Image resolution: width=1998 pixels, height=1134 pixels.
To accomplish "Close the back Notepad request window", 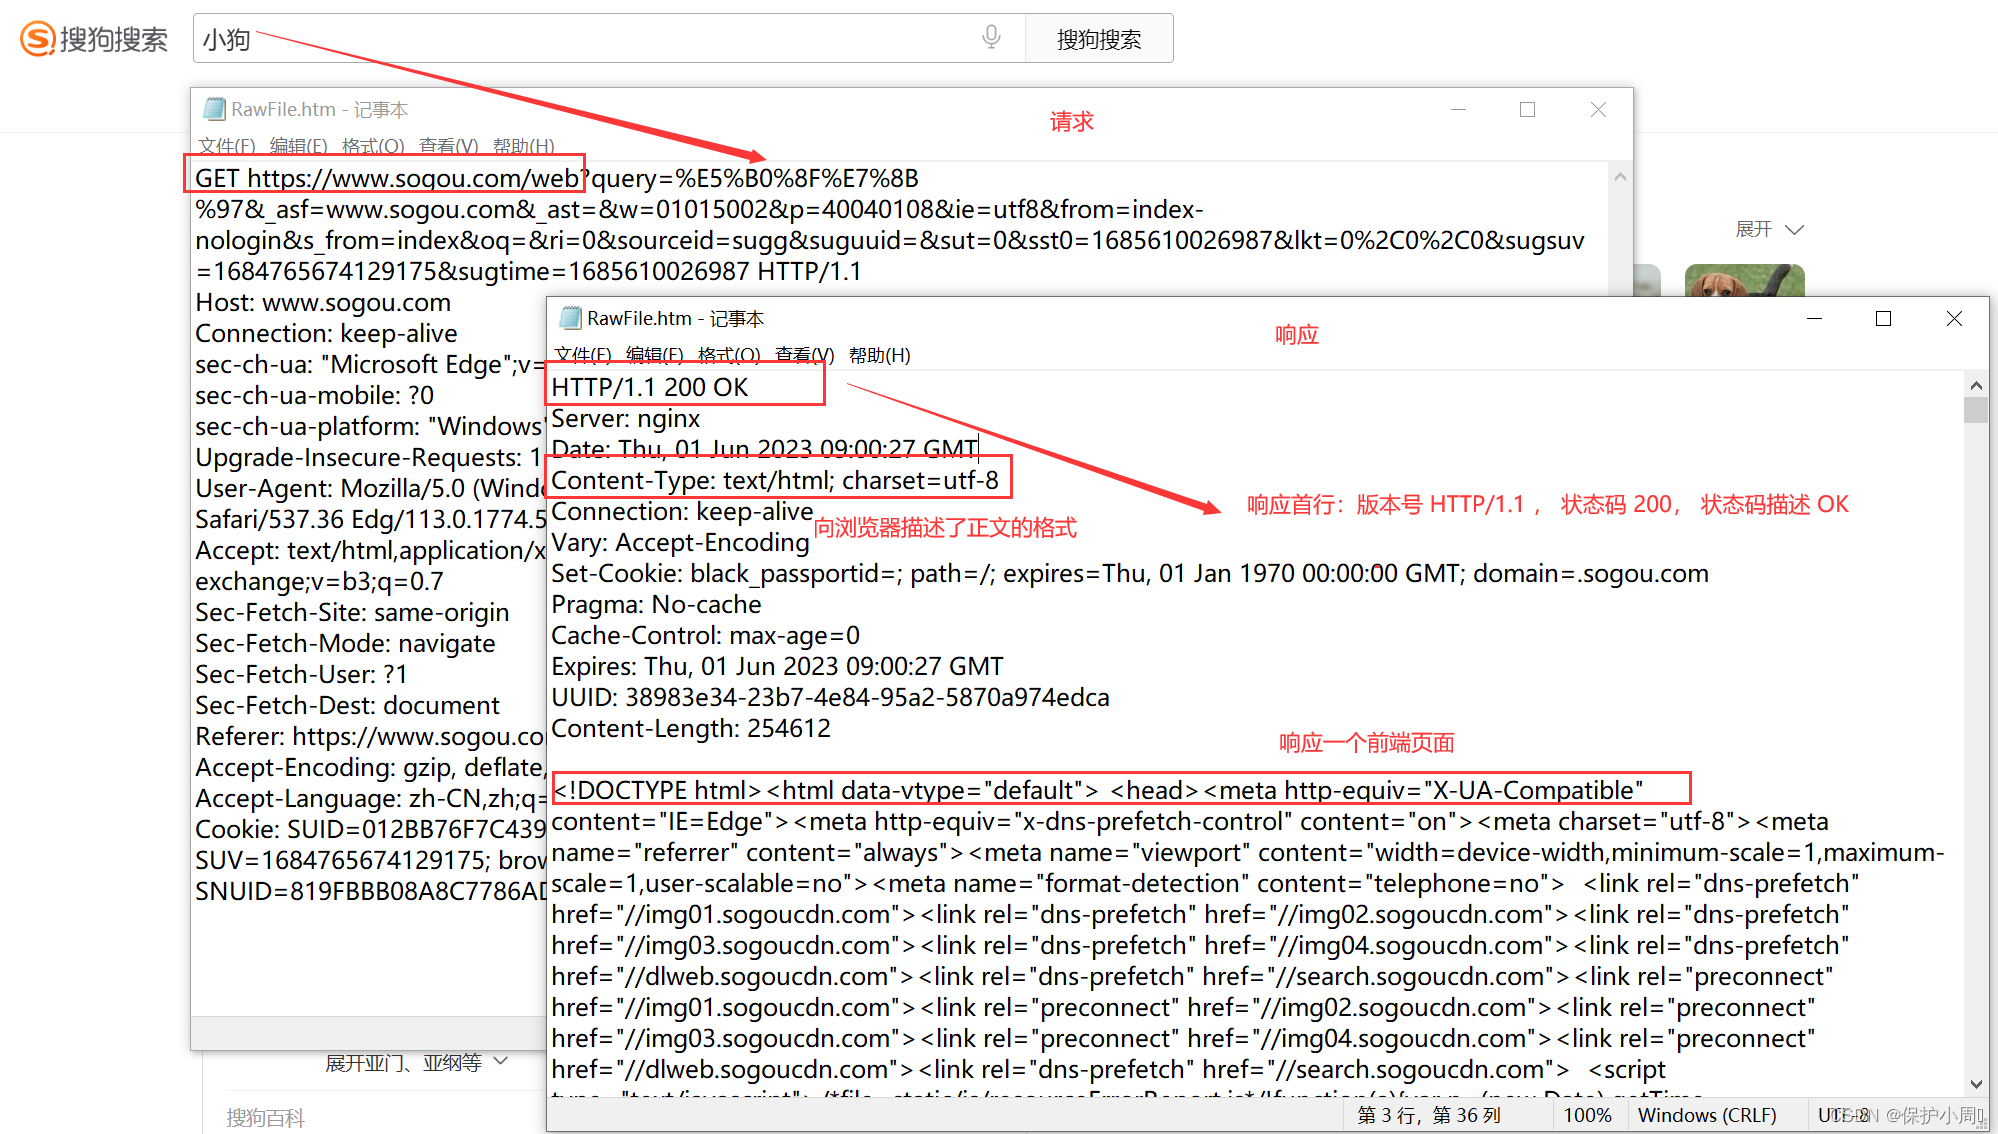I will tap(1598, 109).
